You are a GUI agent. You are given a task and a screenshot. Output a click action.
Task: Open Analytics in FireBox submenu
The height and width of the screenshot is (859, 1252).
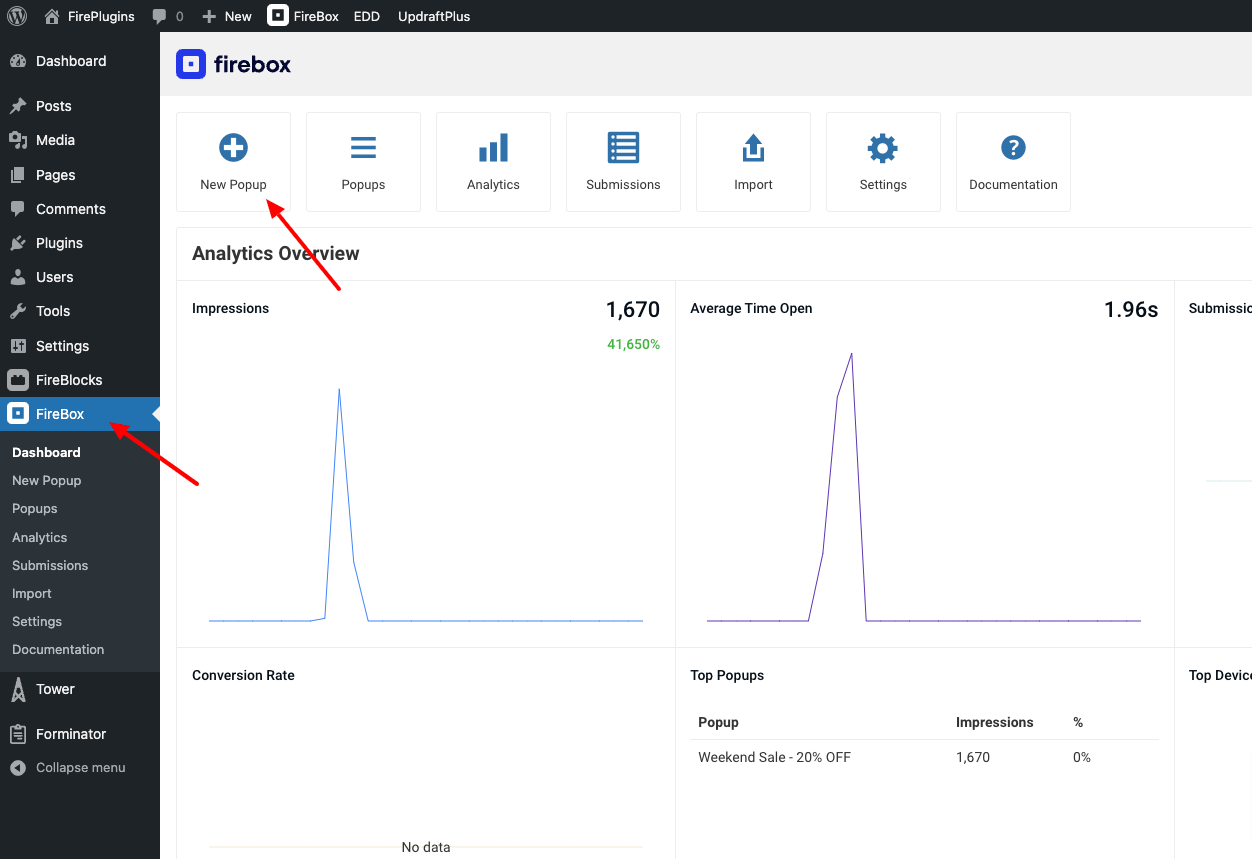pos(40,537)
